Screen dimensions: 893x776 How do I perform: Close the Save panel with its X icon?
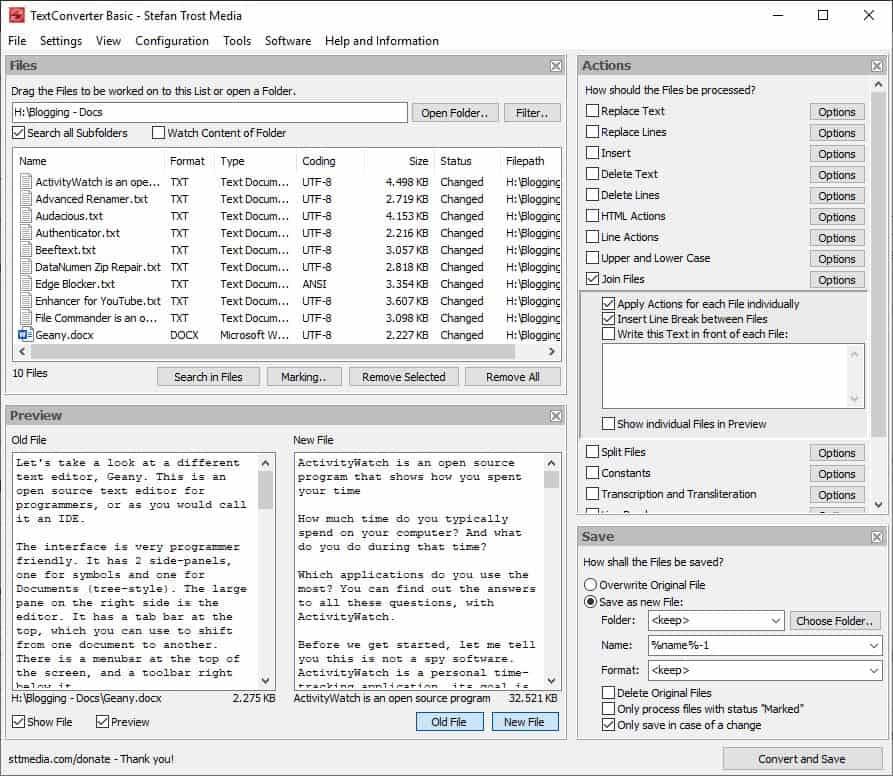878,536
